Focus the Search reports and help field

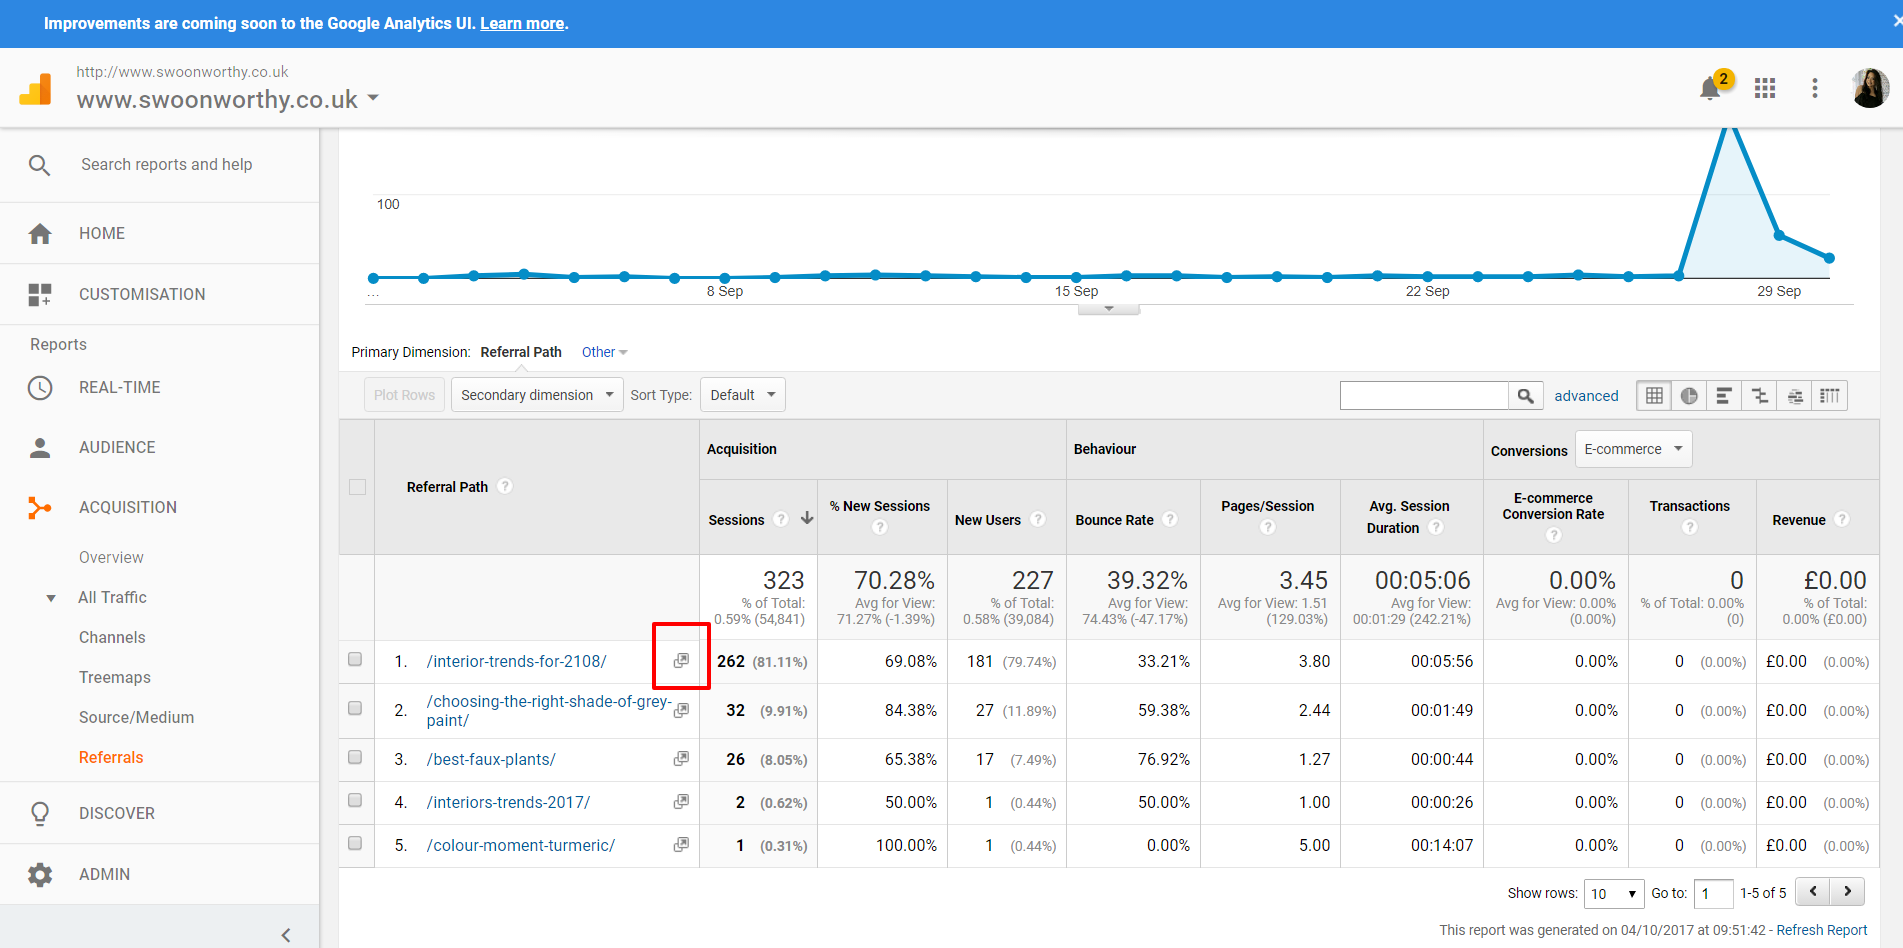[167, 164]
